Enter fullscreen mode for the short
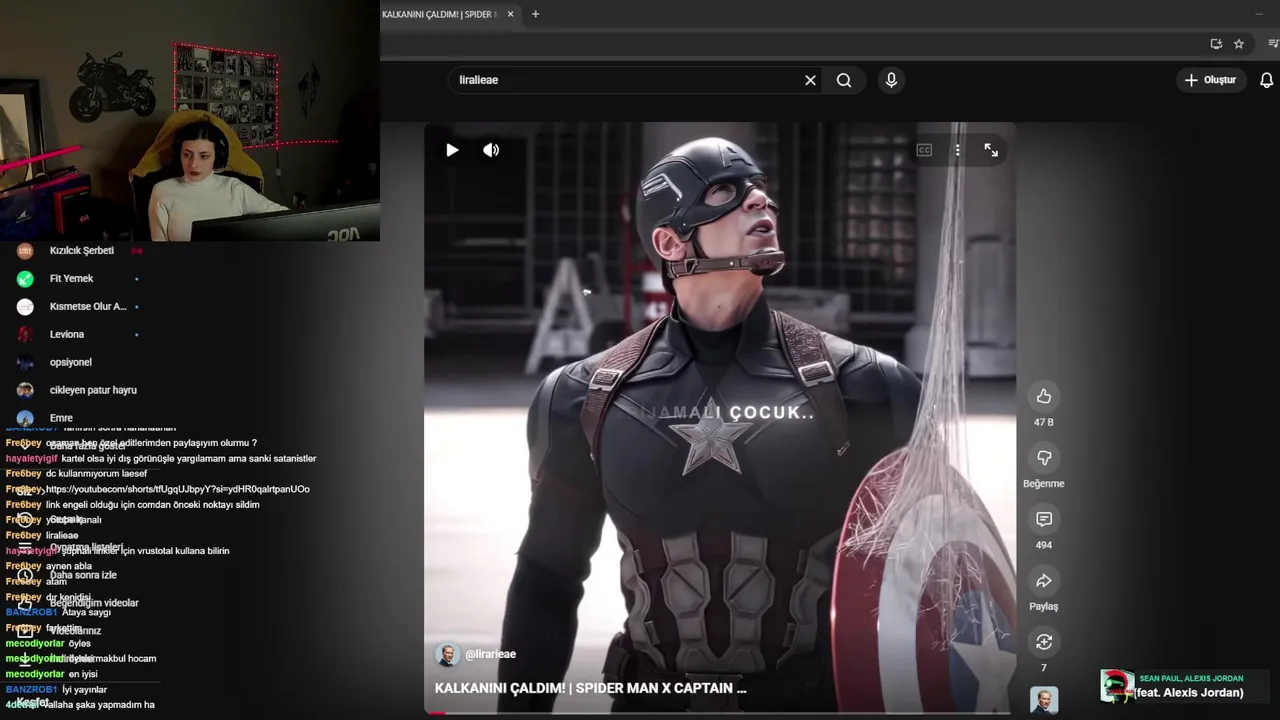The width and height of the screenshot is (1280, 720). tap(991, 150)
